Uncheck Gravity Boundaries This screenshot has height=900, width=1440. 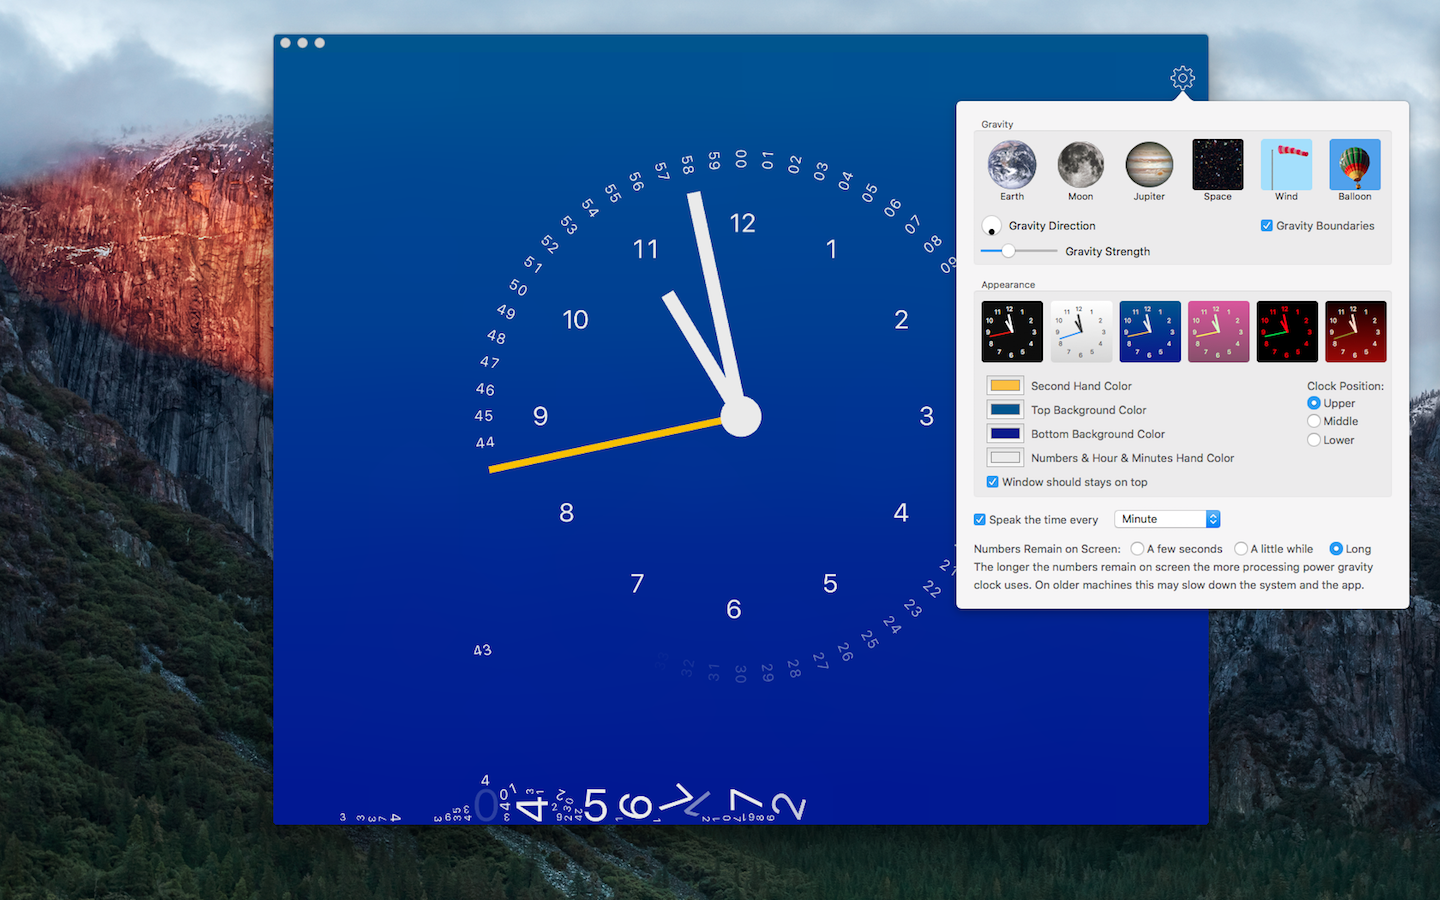[1267, 225]
